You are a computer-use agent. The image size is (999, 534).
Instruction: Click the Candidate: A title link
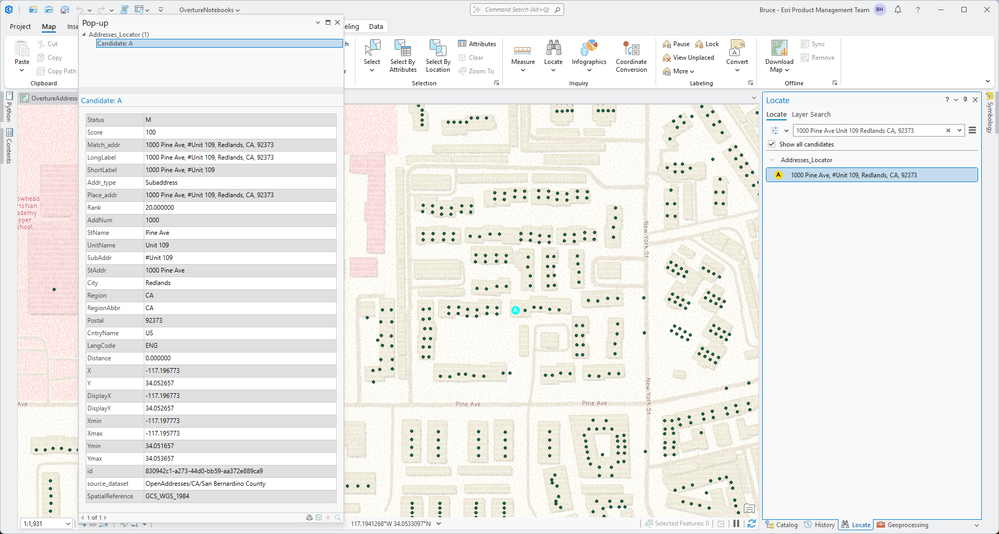point(101,101)
